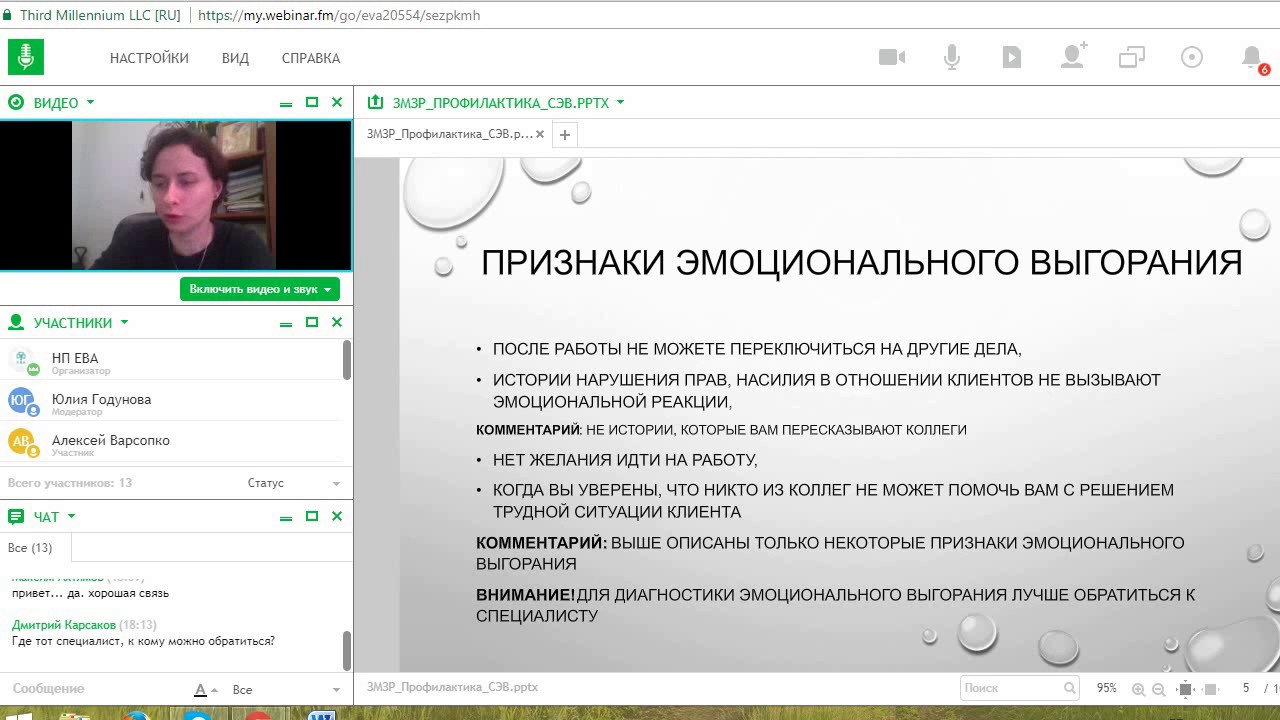Click participants list scrollbar
Viewport: 1280px width, 720px height.
tap(347, 360)
